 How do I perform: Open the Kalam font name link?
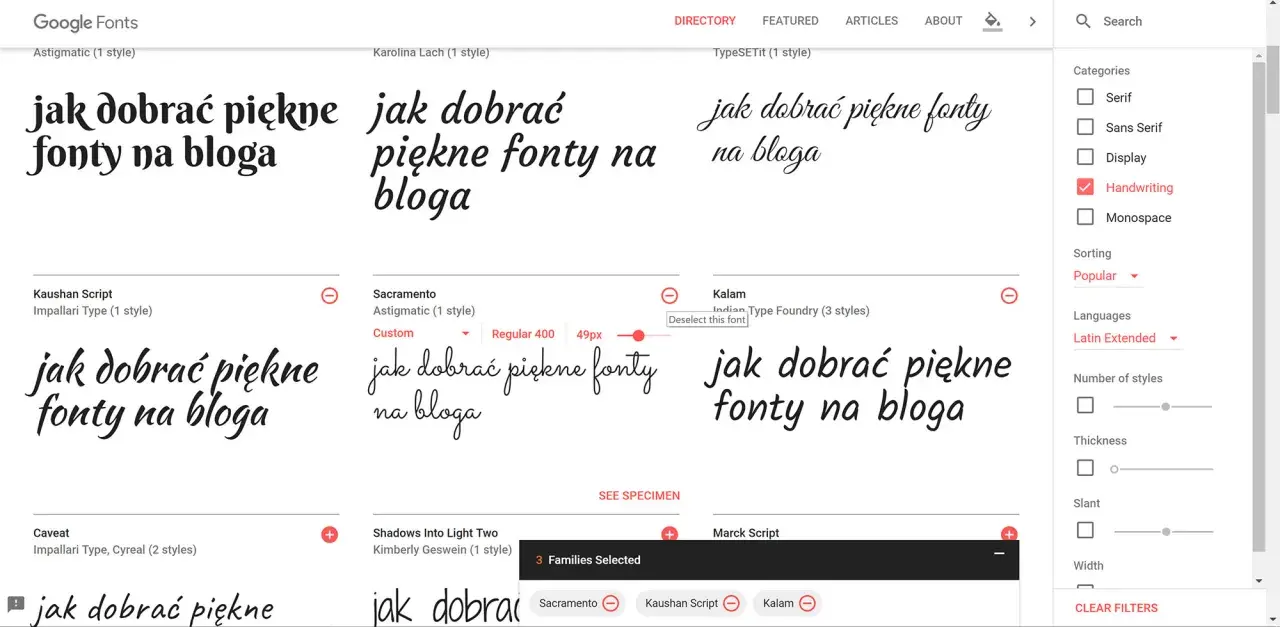click(x=729, y=294)
